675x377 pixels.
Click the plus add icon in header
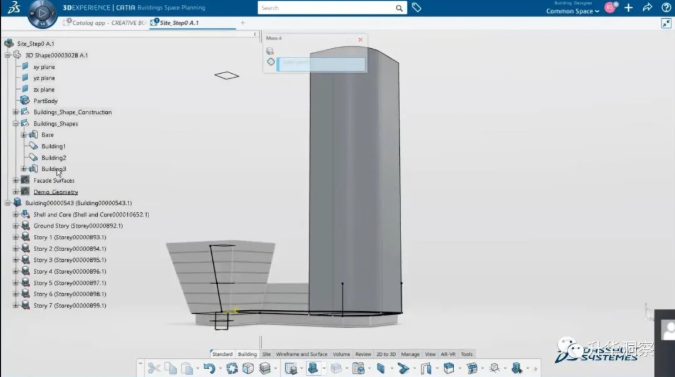click(629, 7)
